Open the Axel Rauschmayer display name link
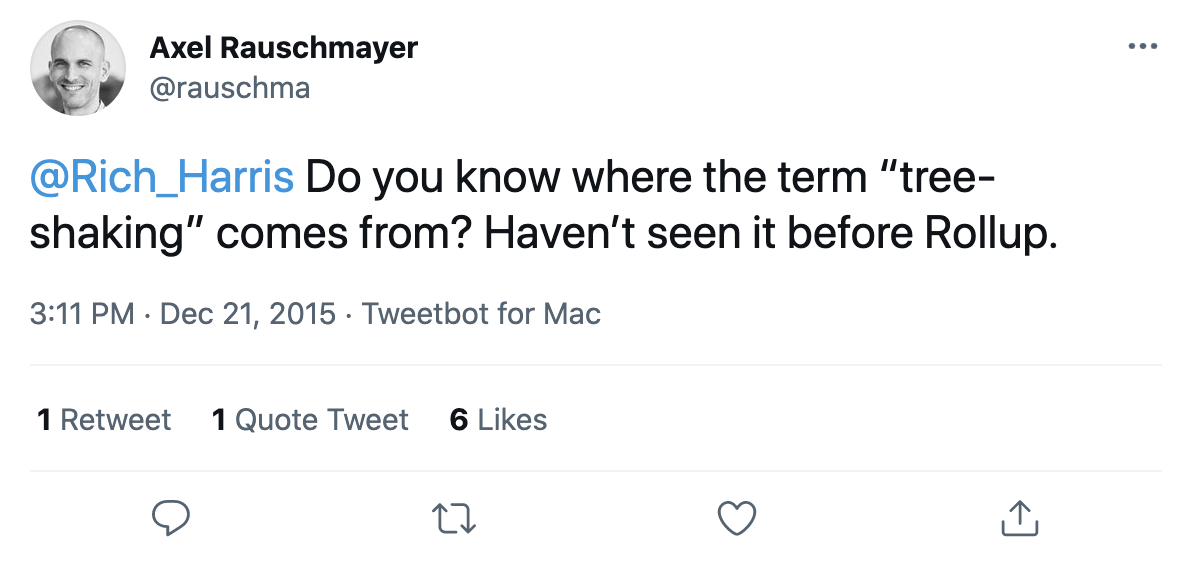The image size is (1194, 562). pos(283,47)
